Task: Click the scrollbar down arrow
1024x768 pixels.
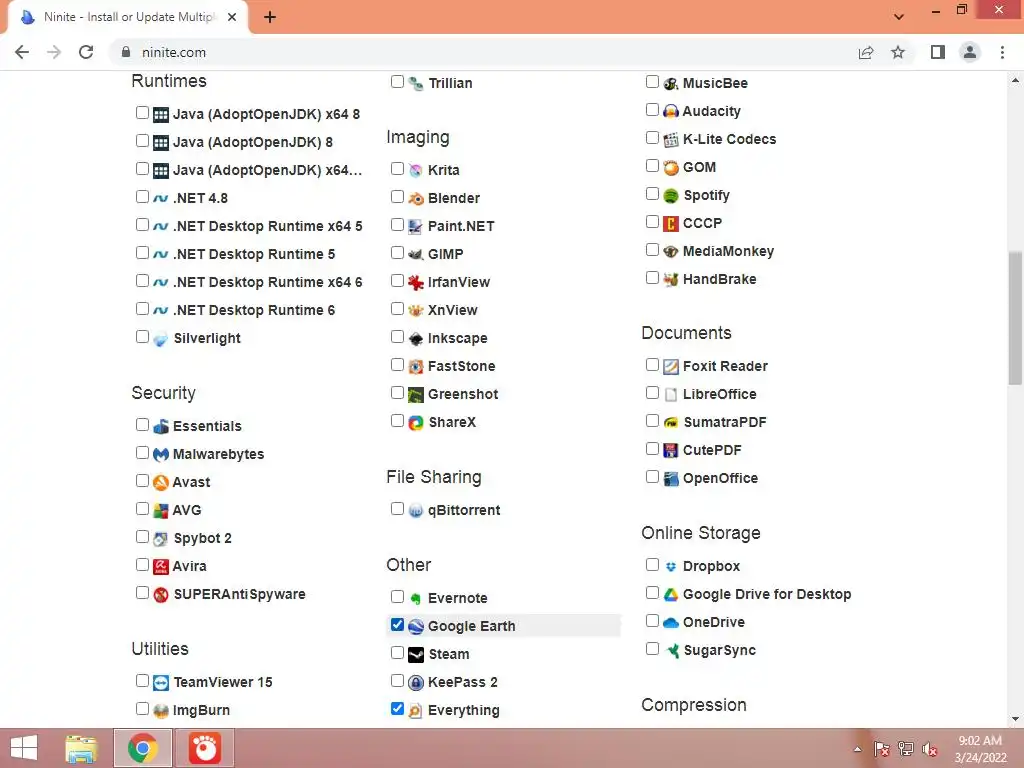Action: [x=1015, y=719]
